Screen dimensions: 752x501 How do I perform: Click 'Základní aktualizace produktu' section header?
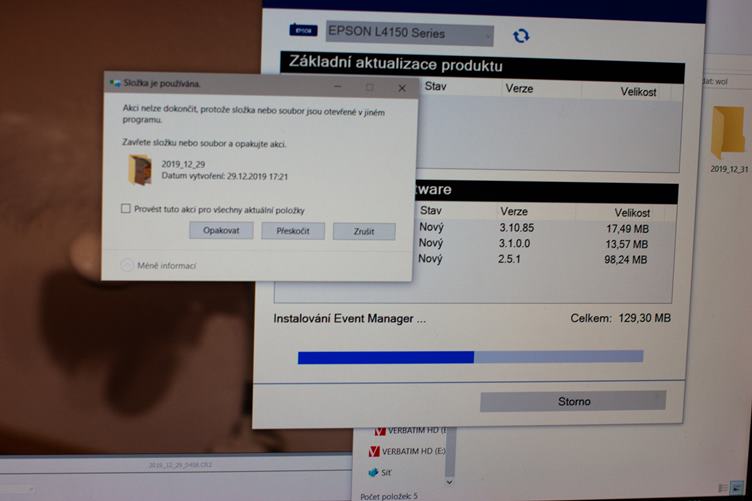pos(396,64)
